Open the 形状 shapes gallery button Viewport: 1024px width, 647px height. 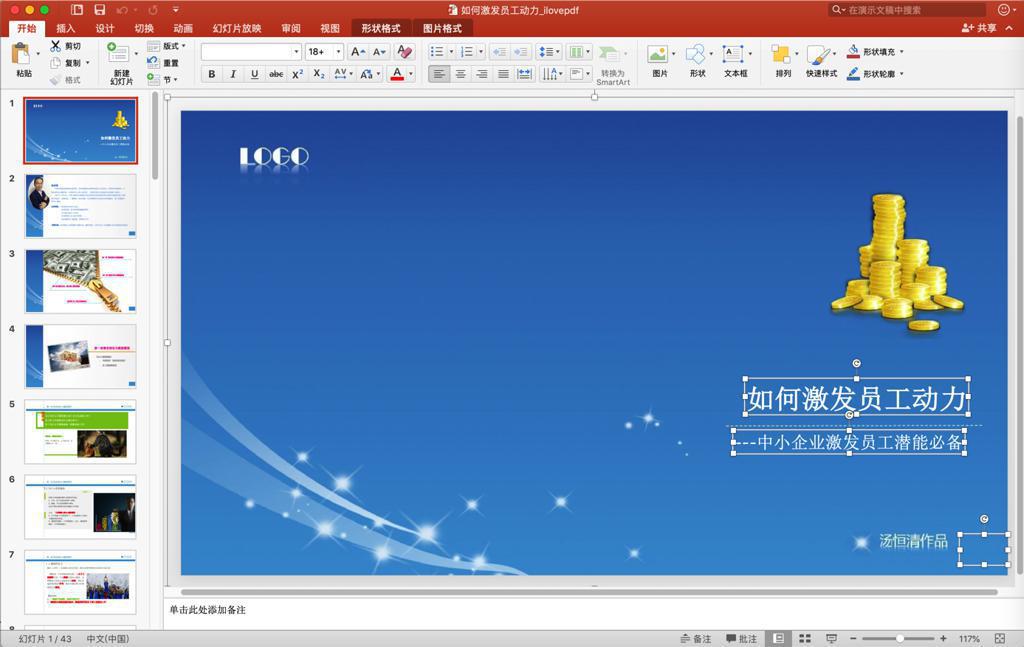pos(697,62)
